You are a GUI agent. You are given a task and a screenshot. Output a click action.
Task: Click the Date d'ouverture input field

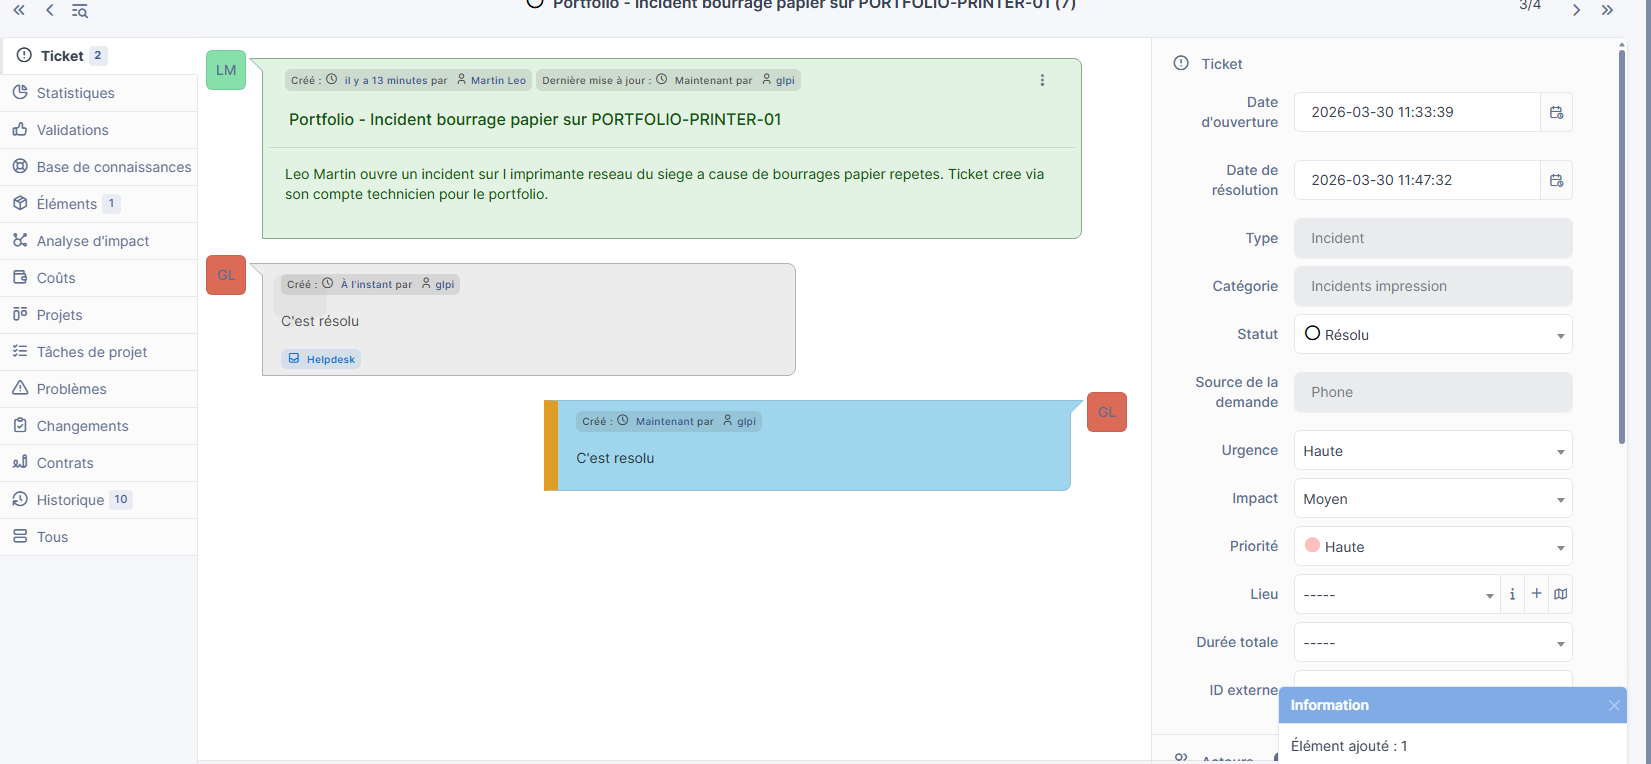[x=1416, y=112]
